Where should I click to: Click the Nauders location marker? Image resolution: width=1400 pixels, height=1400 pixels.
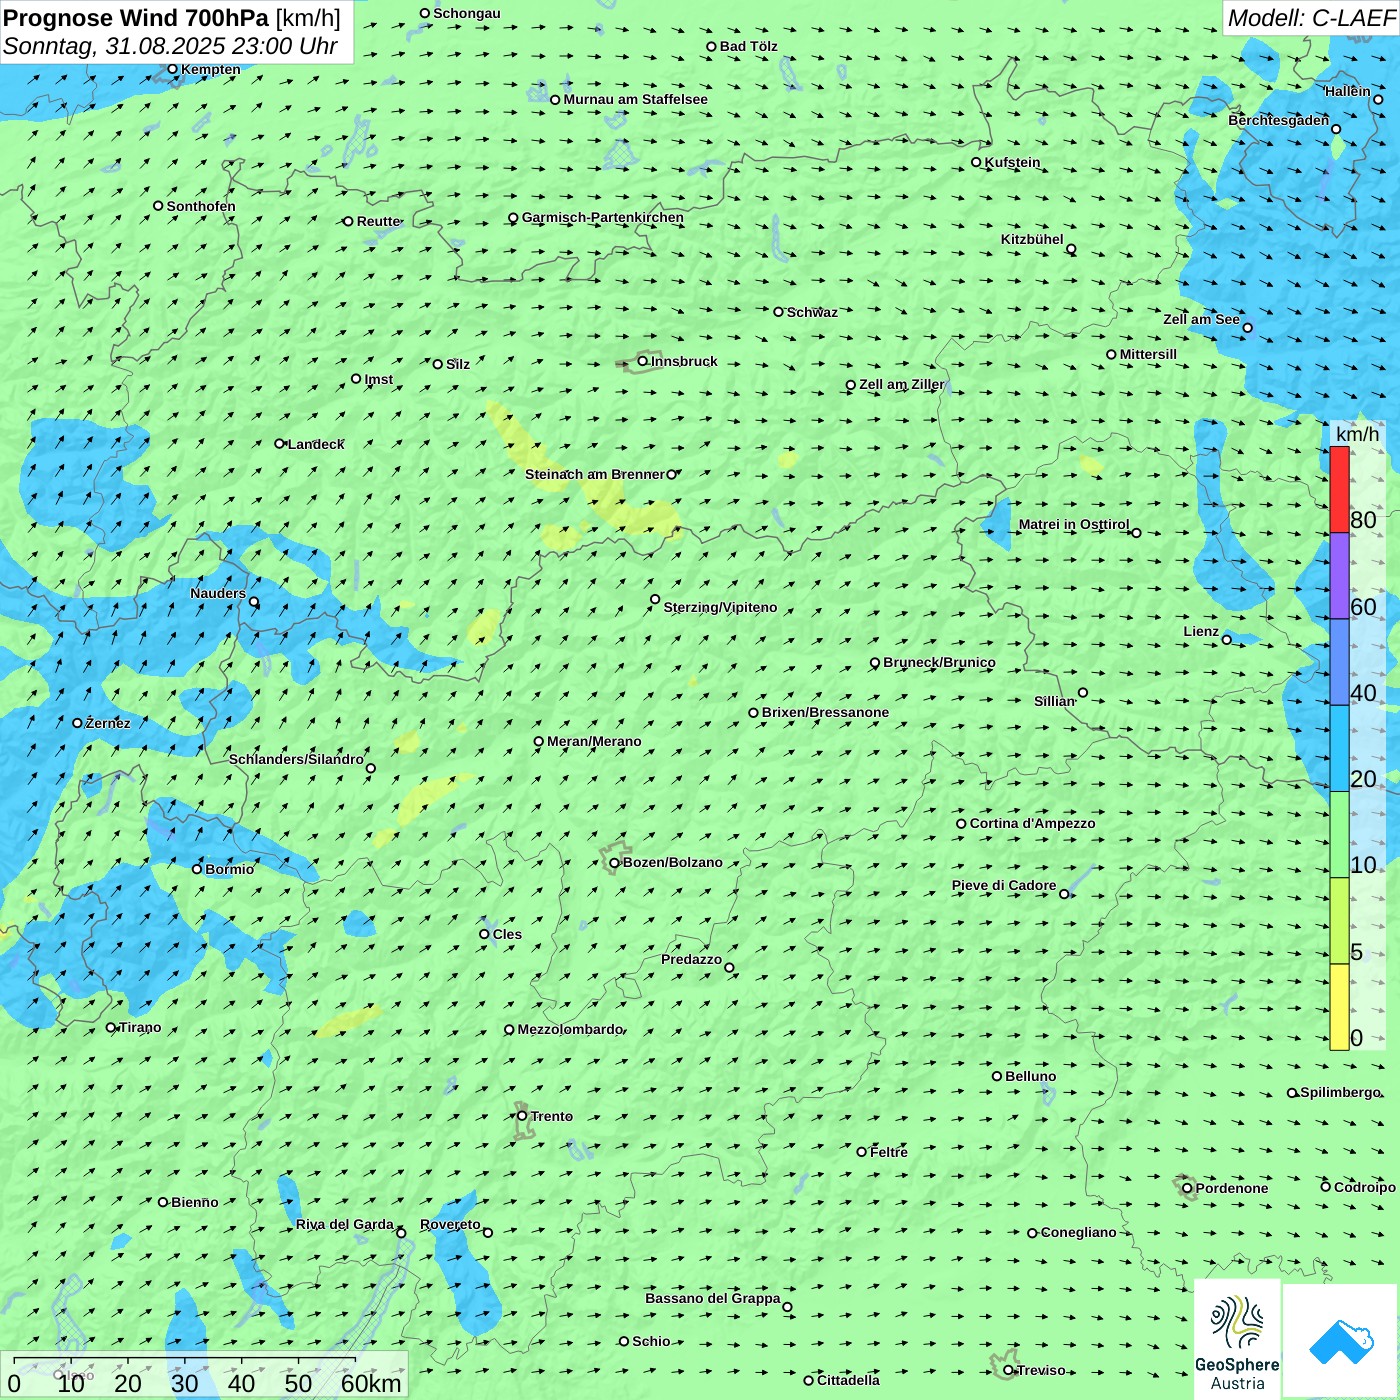254,602
